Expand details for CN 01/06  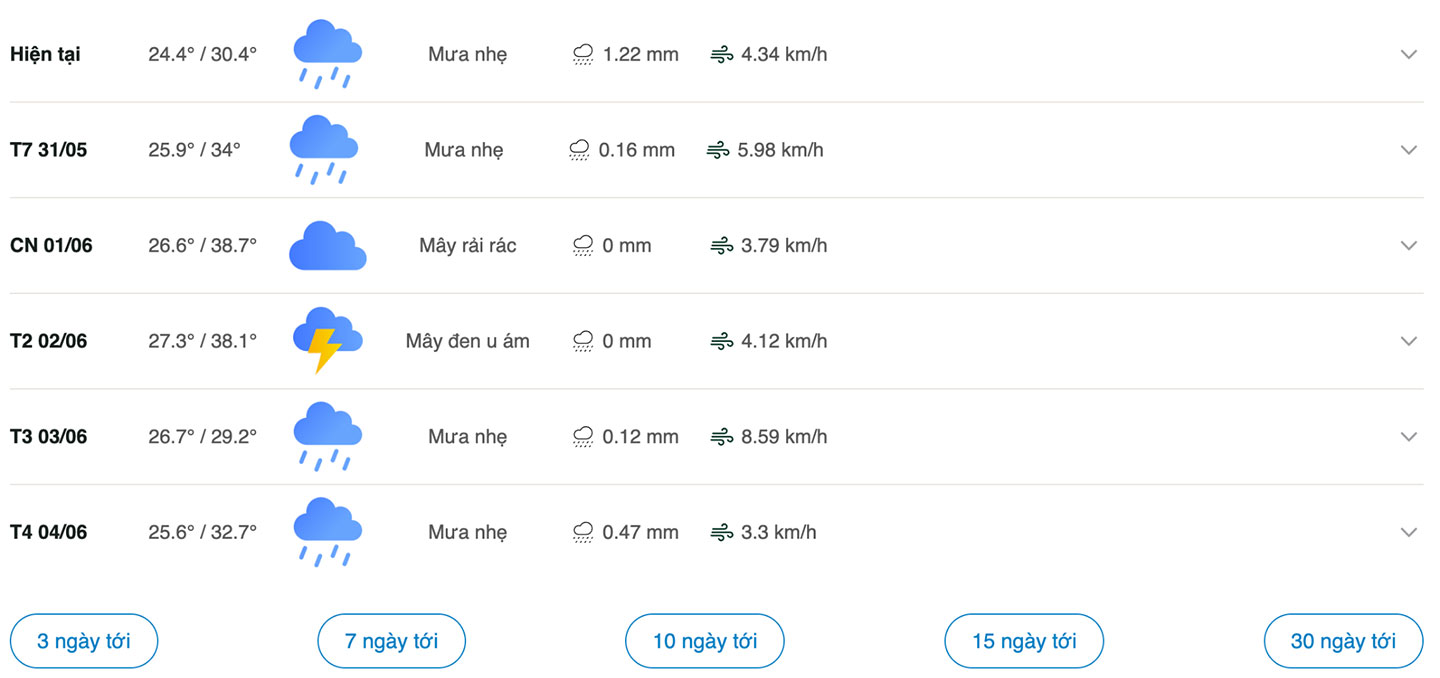coord(1409,245)
